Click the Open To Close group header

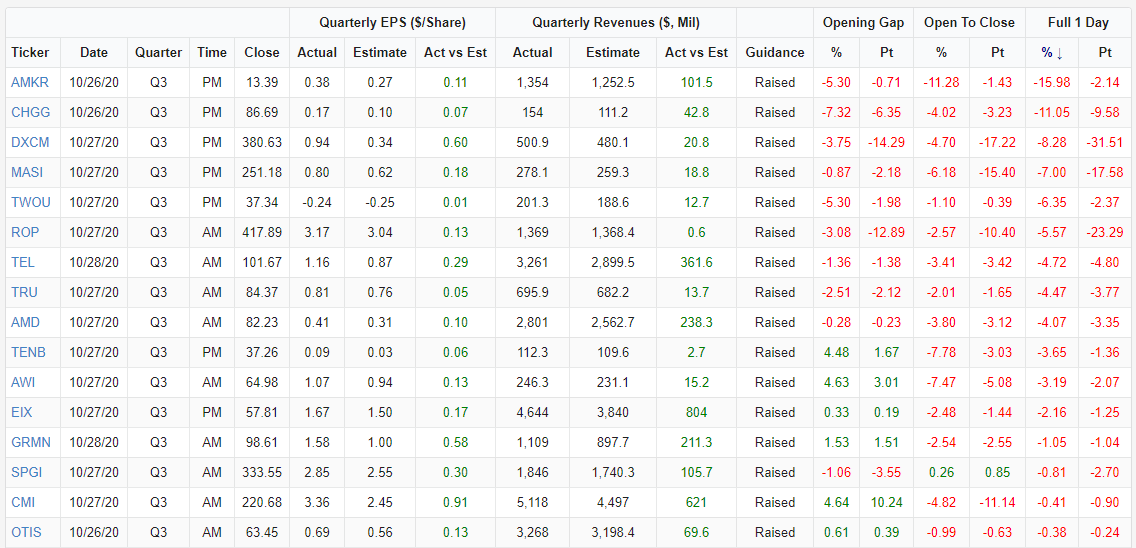coord(969,22)
